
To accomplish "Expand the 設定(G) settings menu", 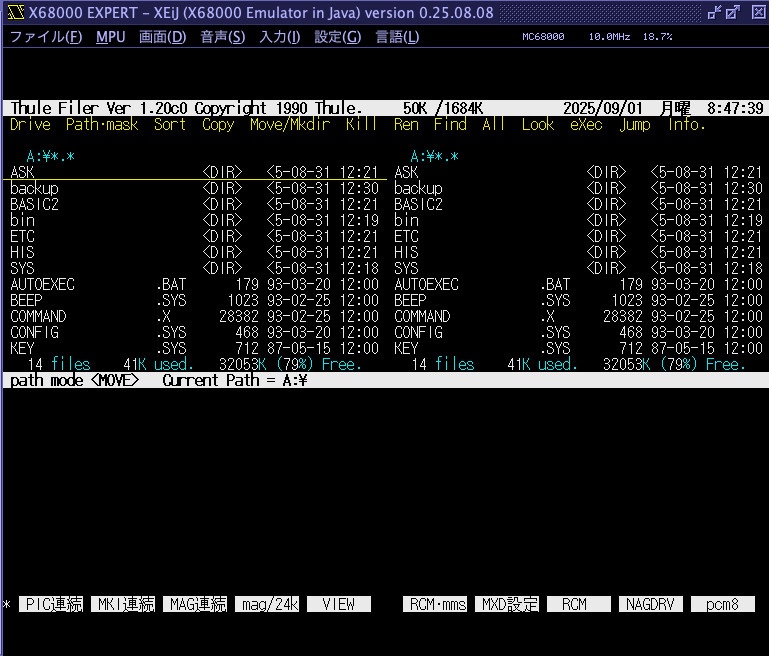I will tap(338, 37).
